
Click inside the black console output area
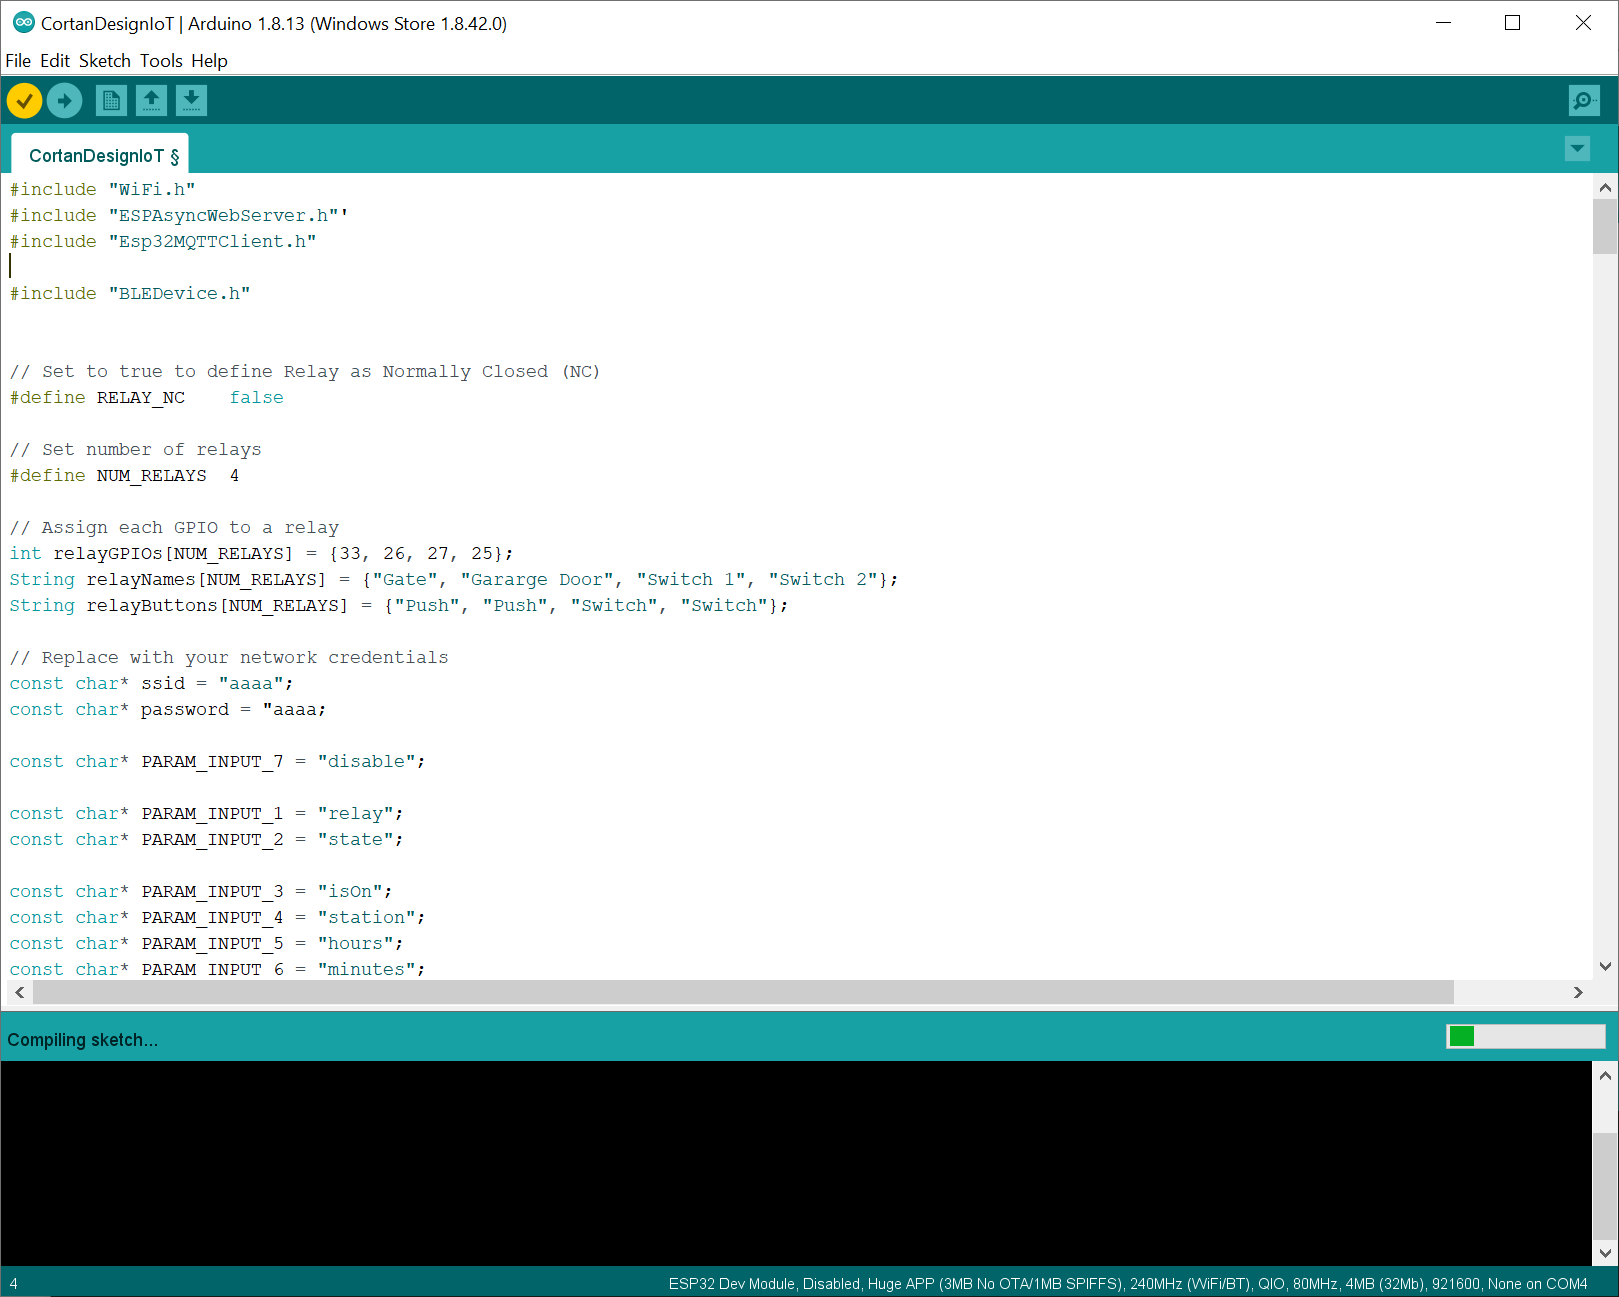click(796, 1164)
